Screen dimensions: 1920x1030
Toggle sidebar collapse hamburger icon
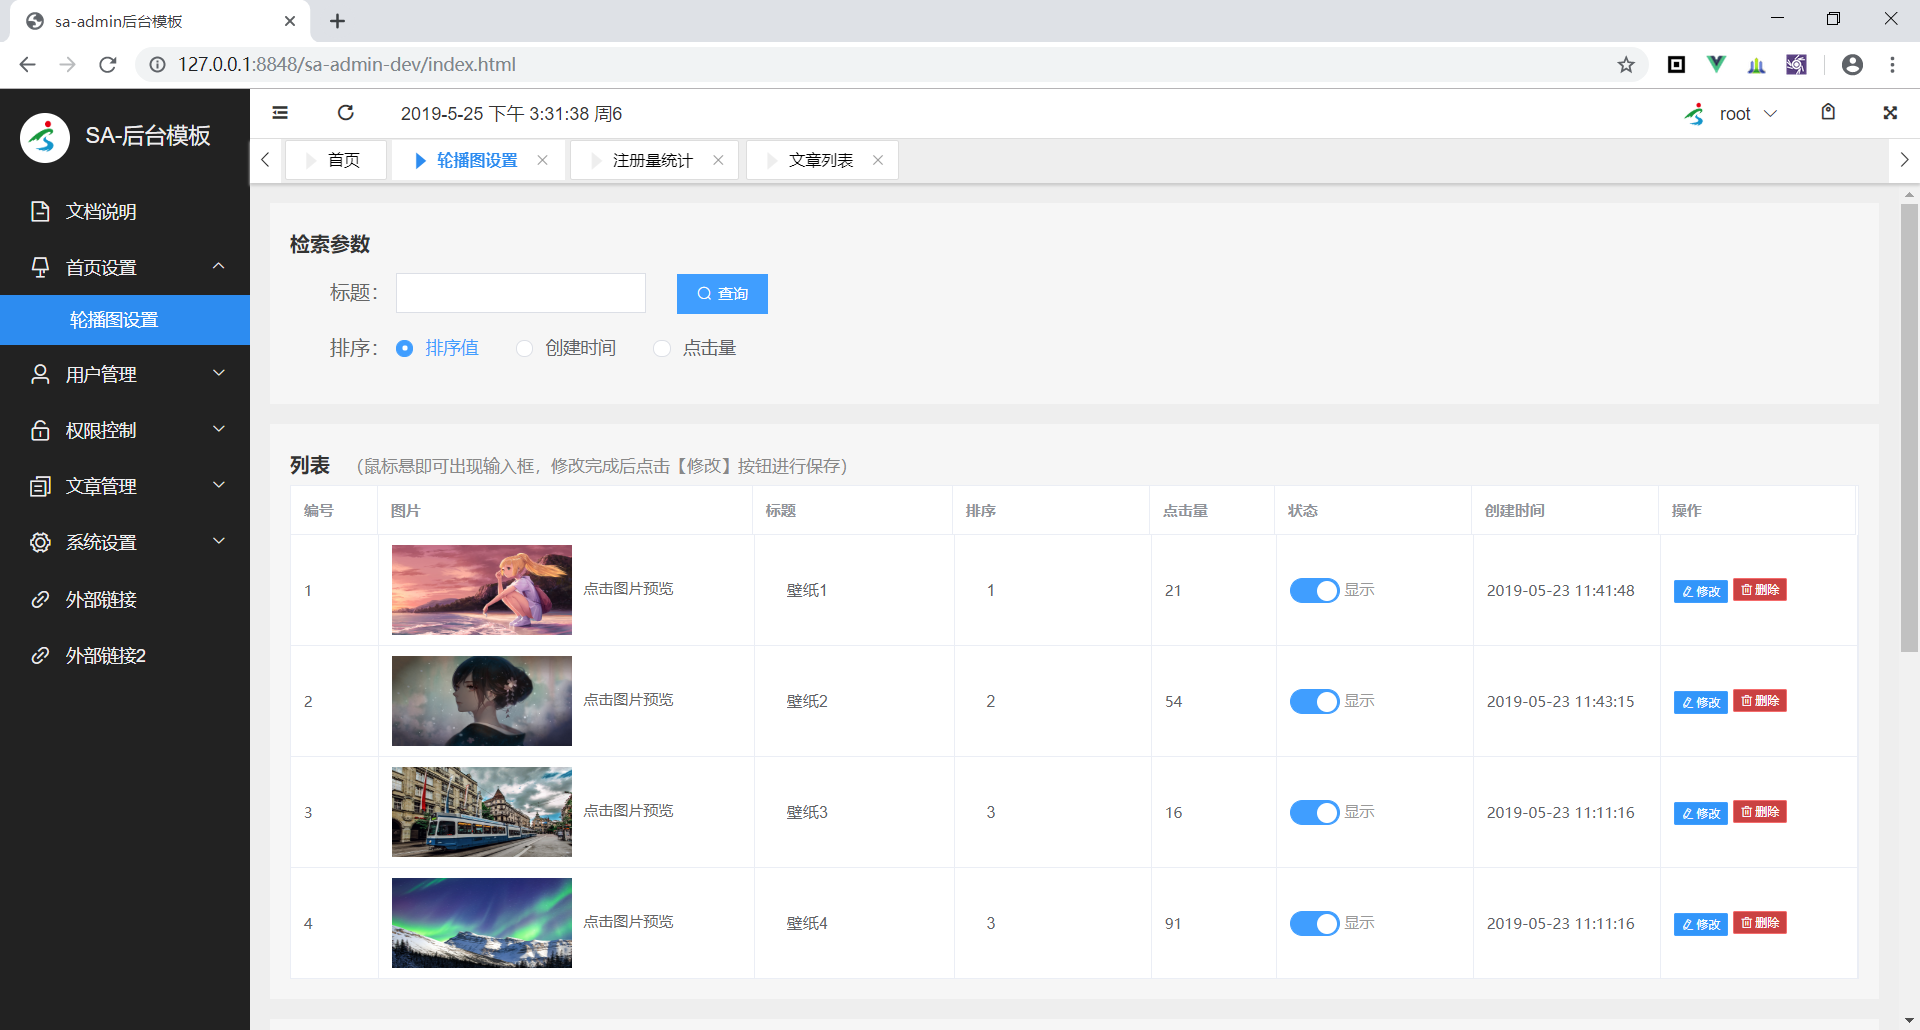click(x=280, y=113)
